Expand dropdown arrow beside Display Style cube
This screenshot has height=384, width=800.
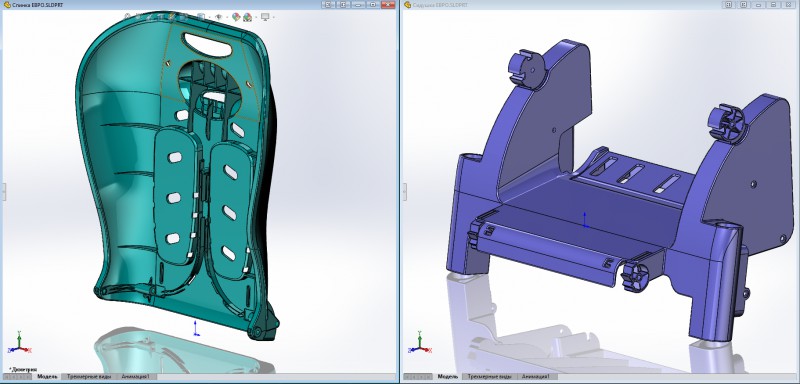210,17
